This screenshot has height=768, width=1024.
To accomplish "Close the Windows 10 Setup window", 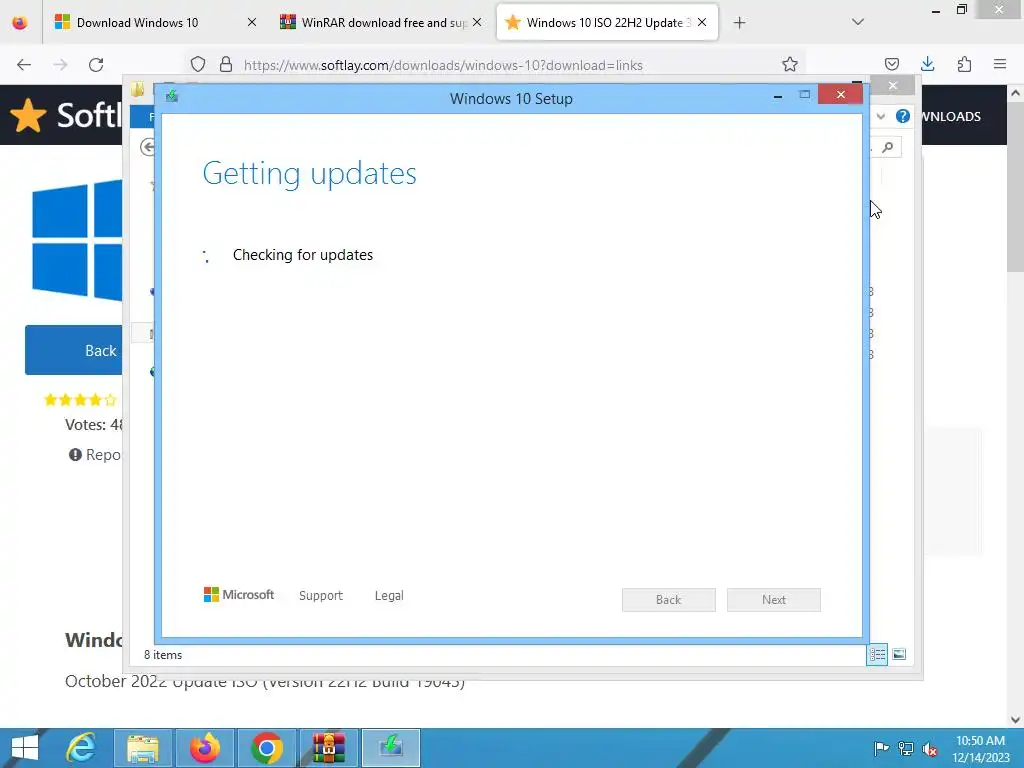I will pyautogui.click(x=840, y=95).
